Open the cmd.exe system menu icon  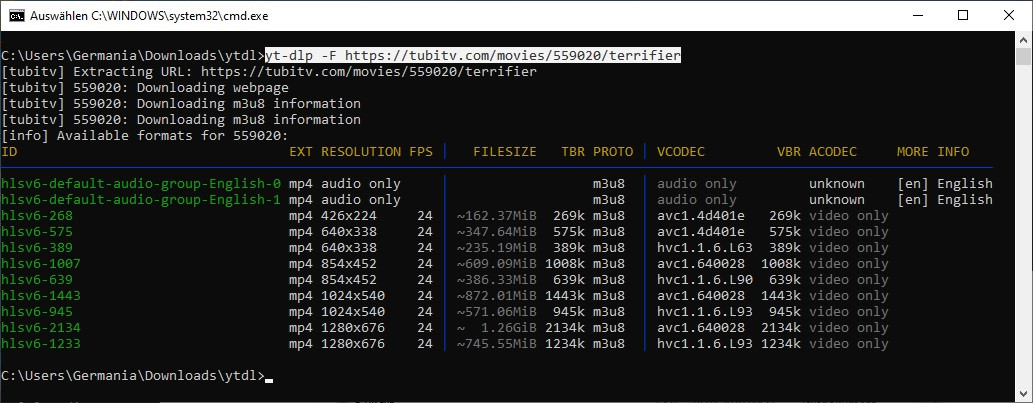[16, 15]
